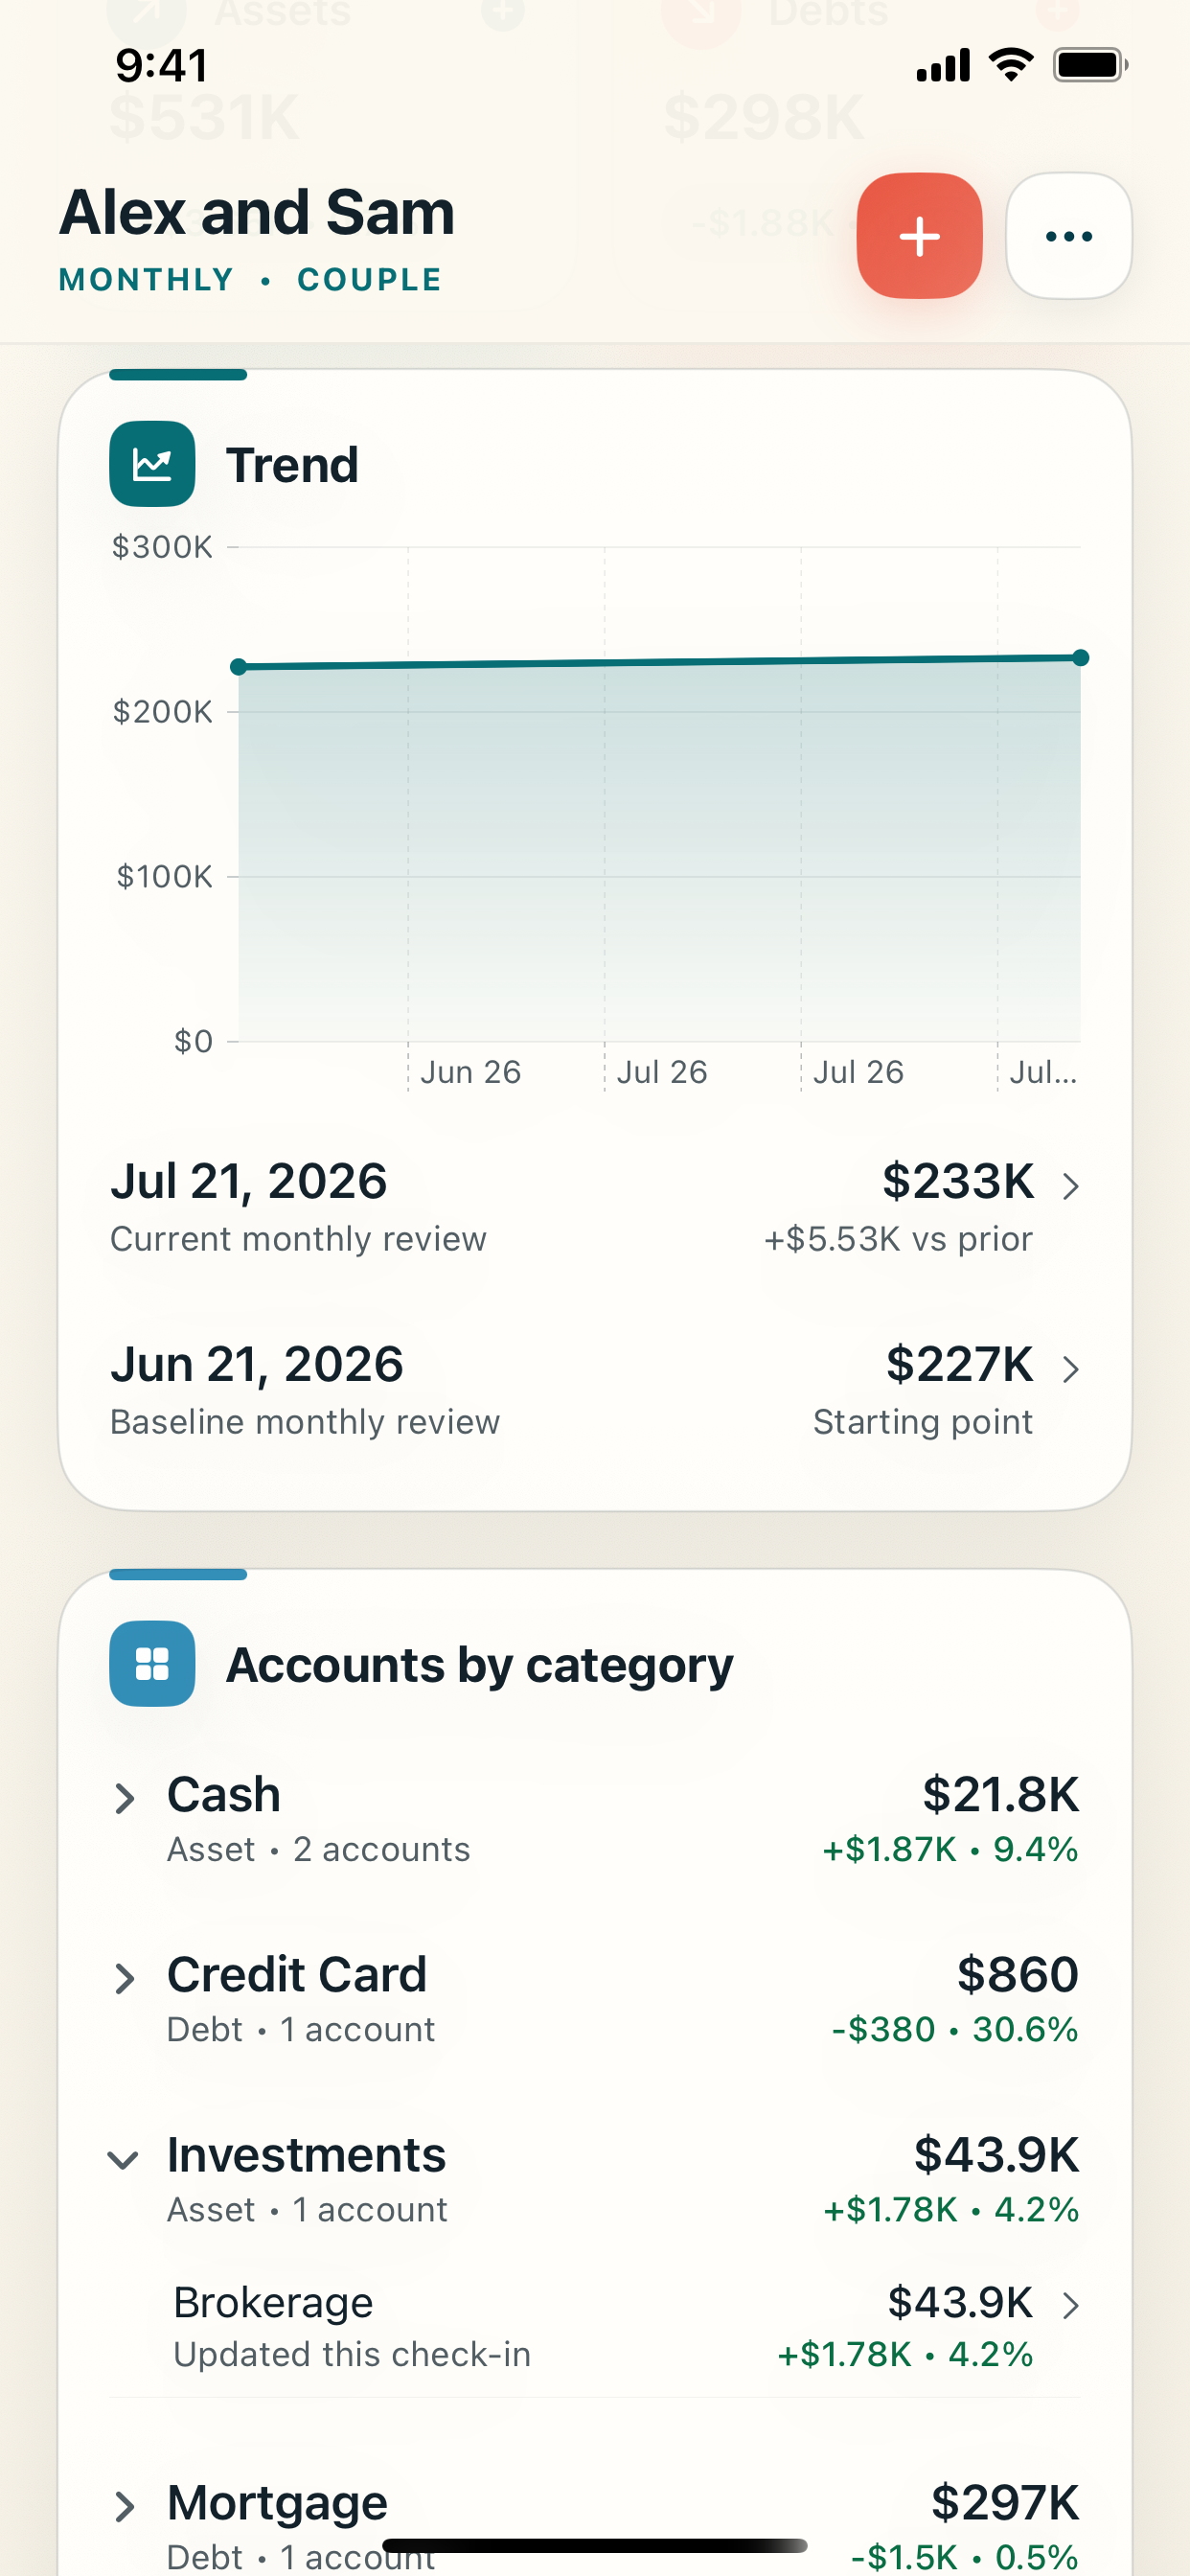This screenshot has height=2576, width=1190.
Task: Open the Baseline monthly review row
Action: 595,1390
